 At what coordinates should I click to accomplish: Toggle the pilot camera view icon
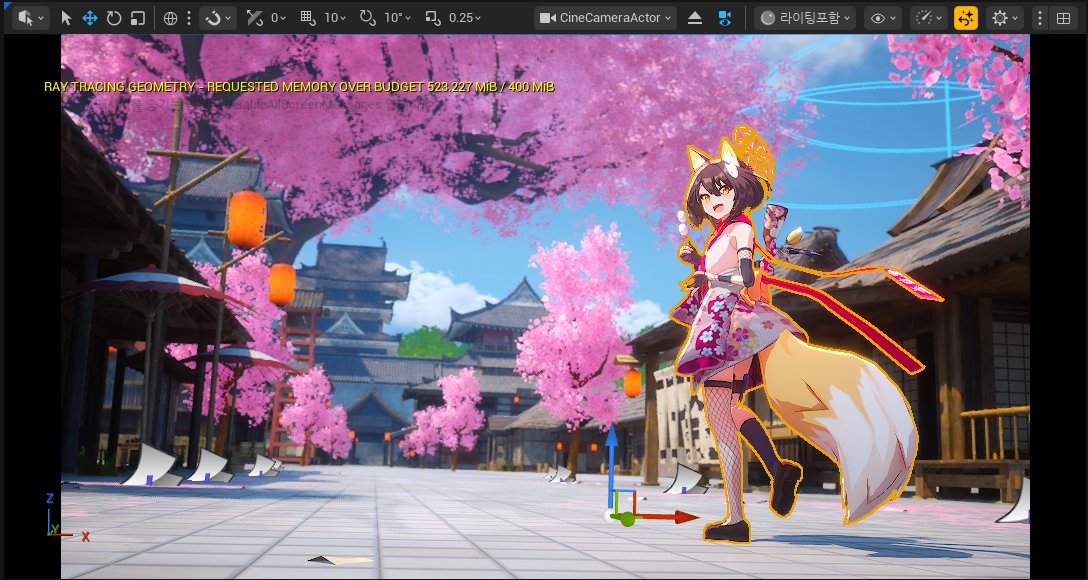(724, 18)
